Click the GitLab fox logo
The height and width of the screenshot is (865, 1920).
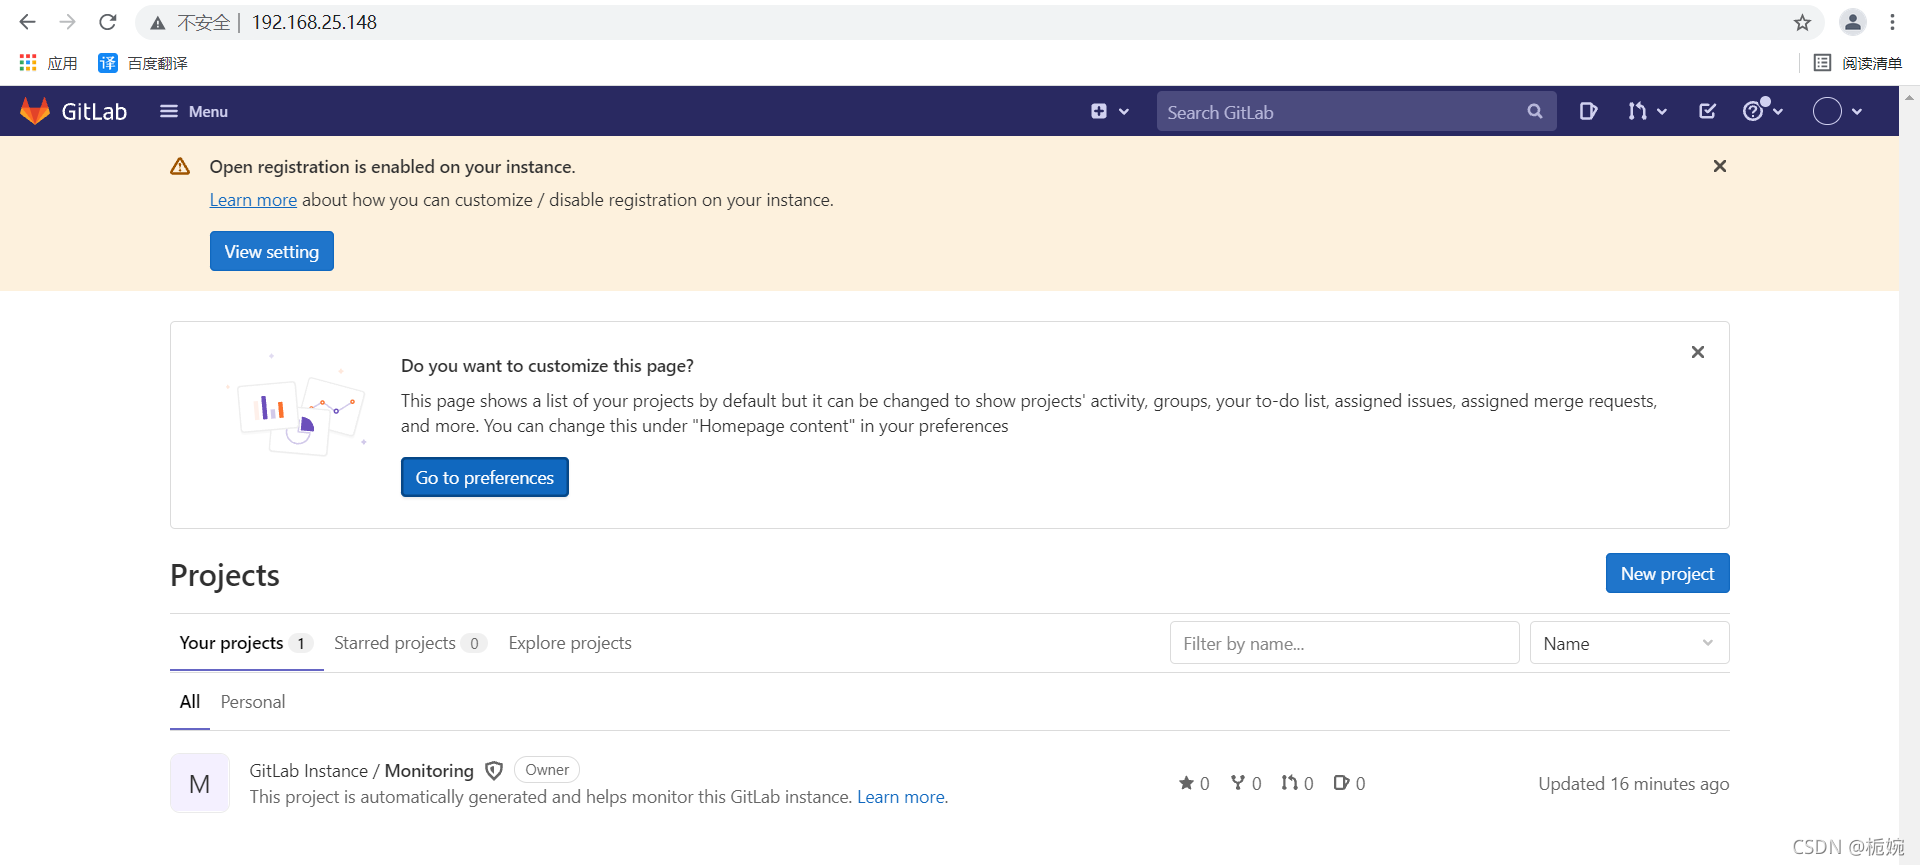pyautogui.click(x=35, y=111)
